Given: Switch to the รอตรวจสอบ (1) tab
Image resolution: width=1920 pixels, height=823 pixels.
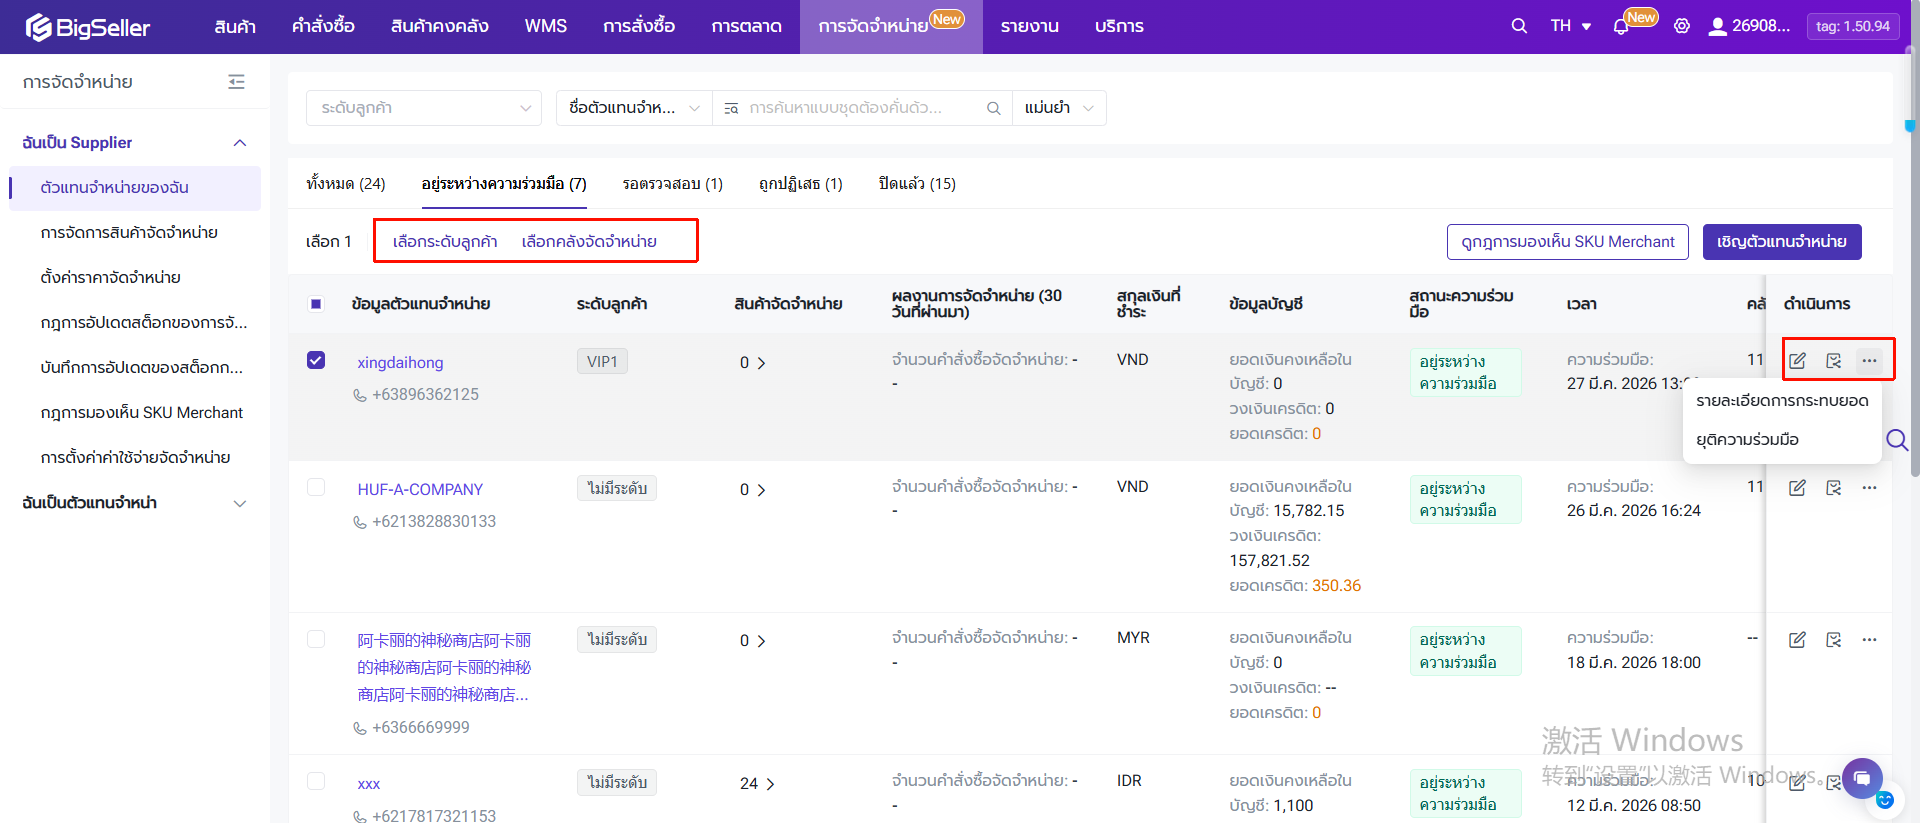Looking at the screenshot, I should point(672,184).
